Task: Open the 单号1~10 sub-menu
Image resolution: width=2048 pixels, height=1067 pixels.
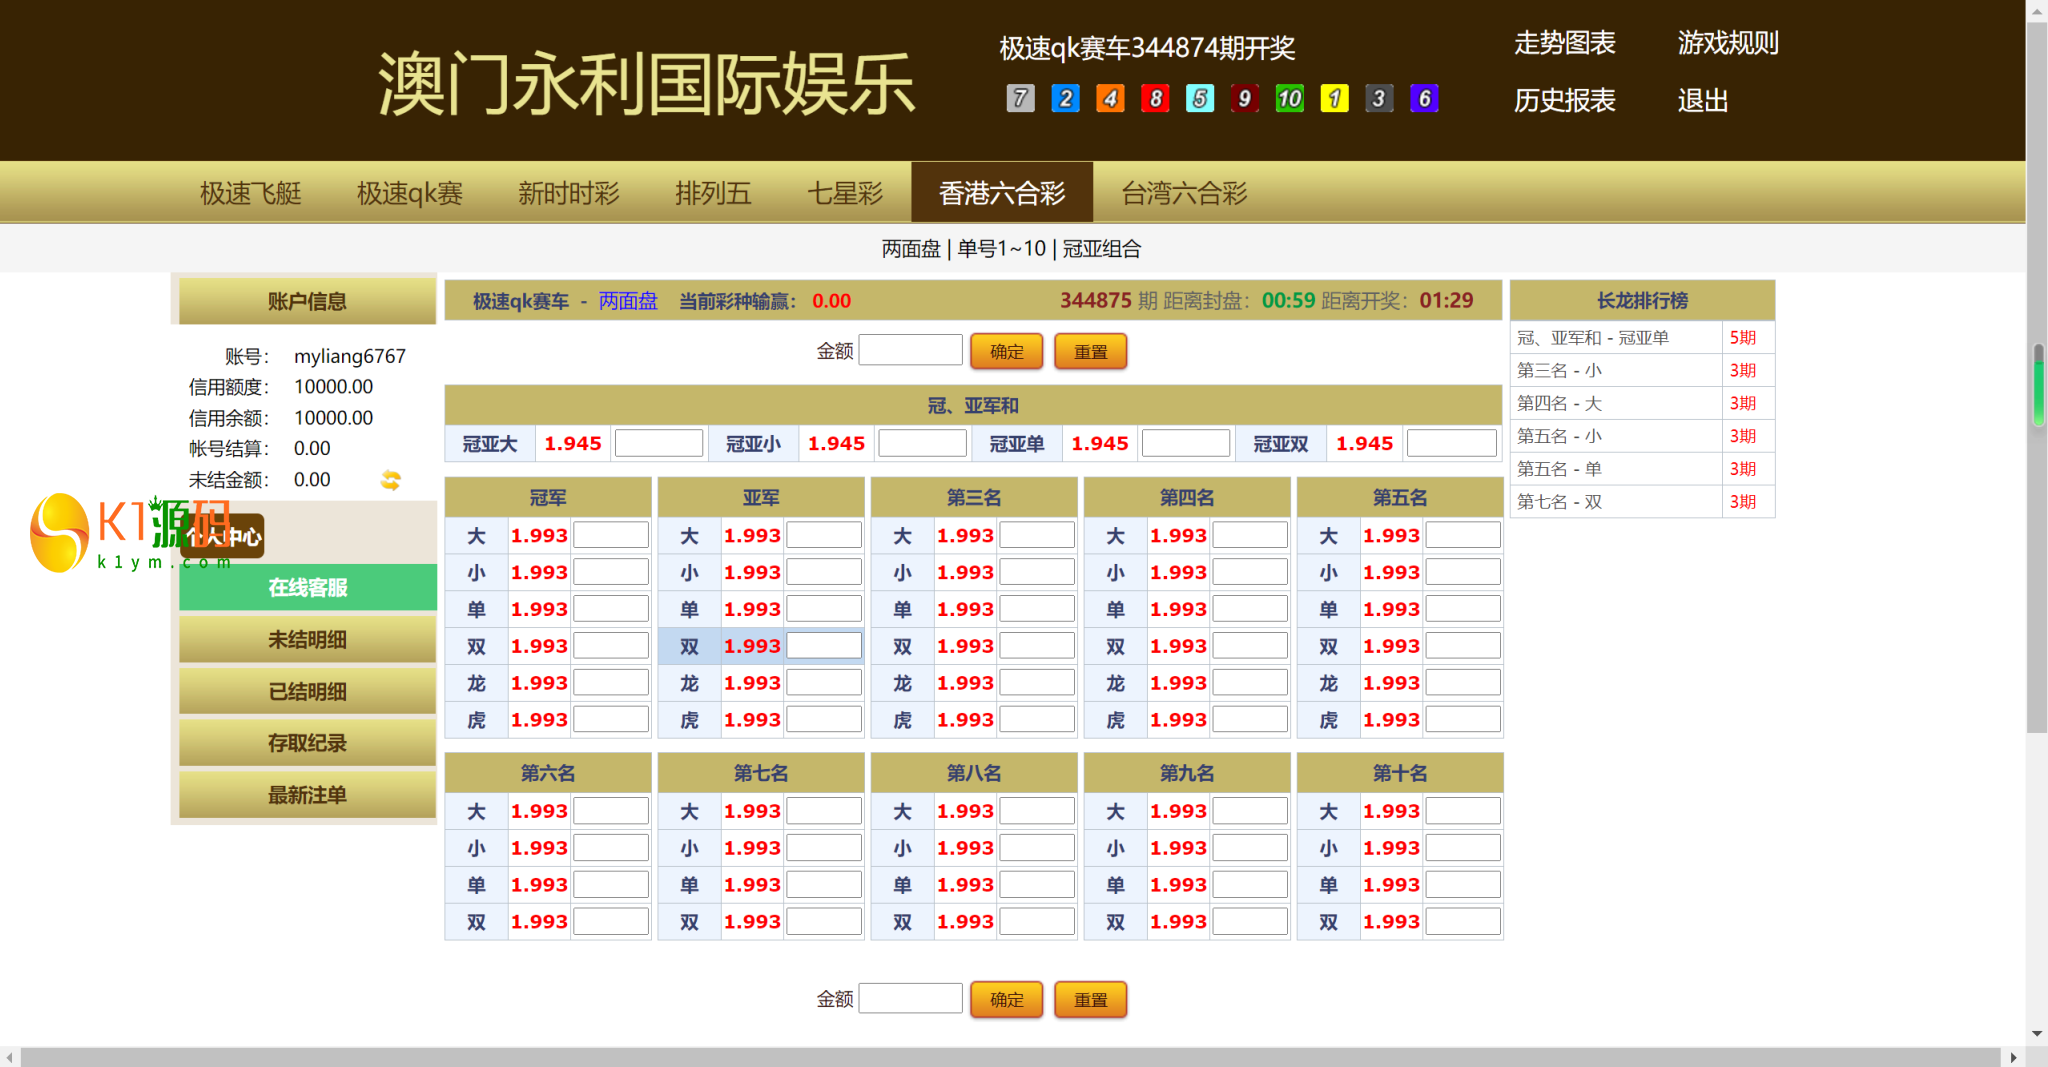Action: [1002, 249]
